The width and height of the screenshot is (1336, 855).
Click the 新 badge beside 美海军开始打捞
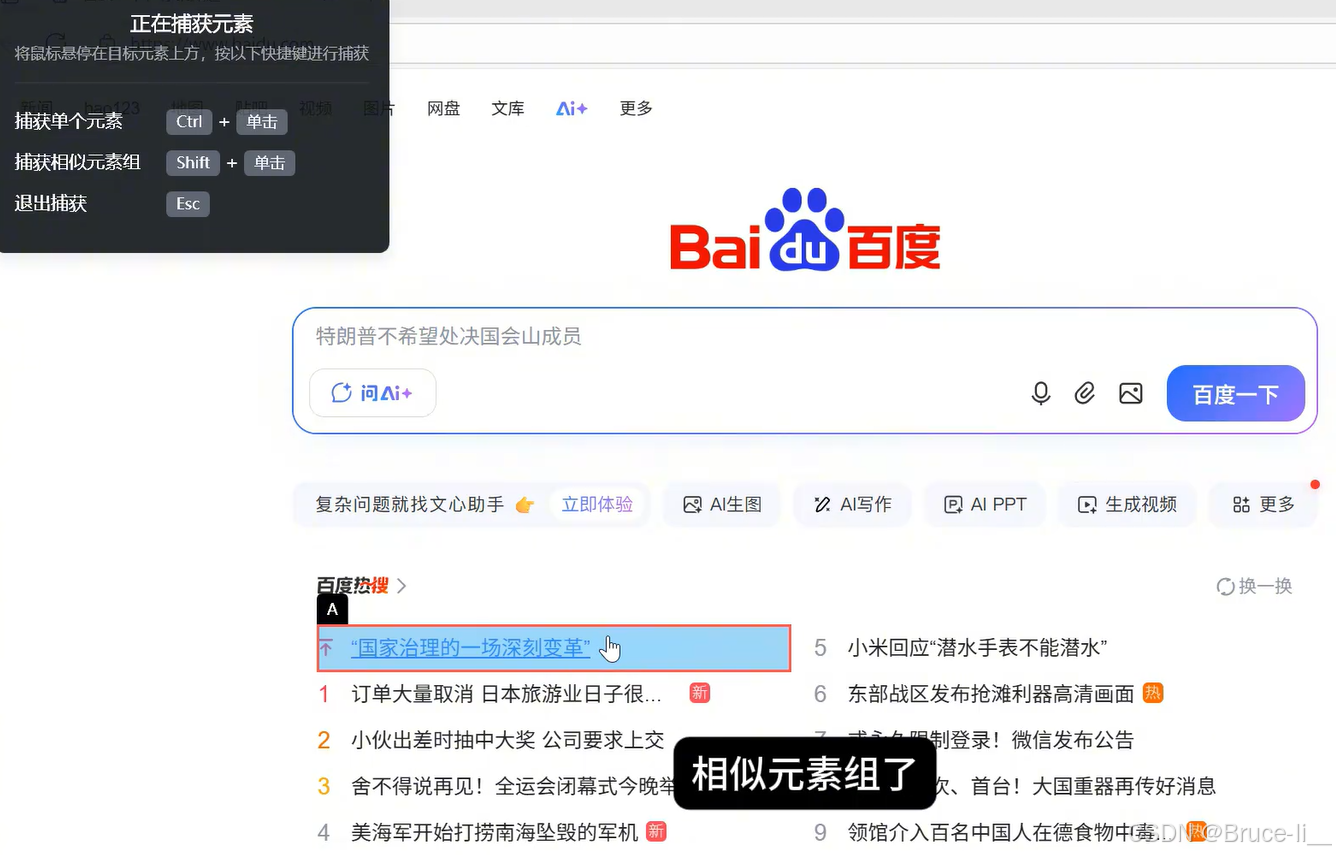[656, 831]
